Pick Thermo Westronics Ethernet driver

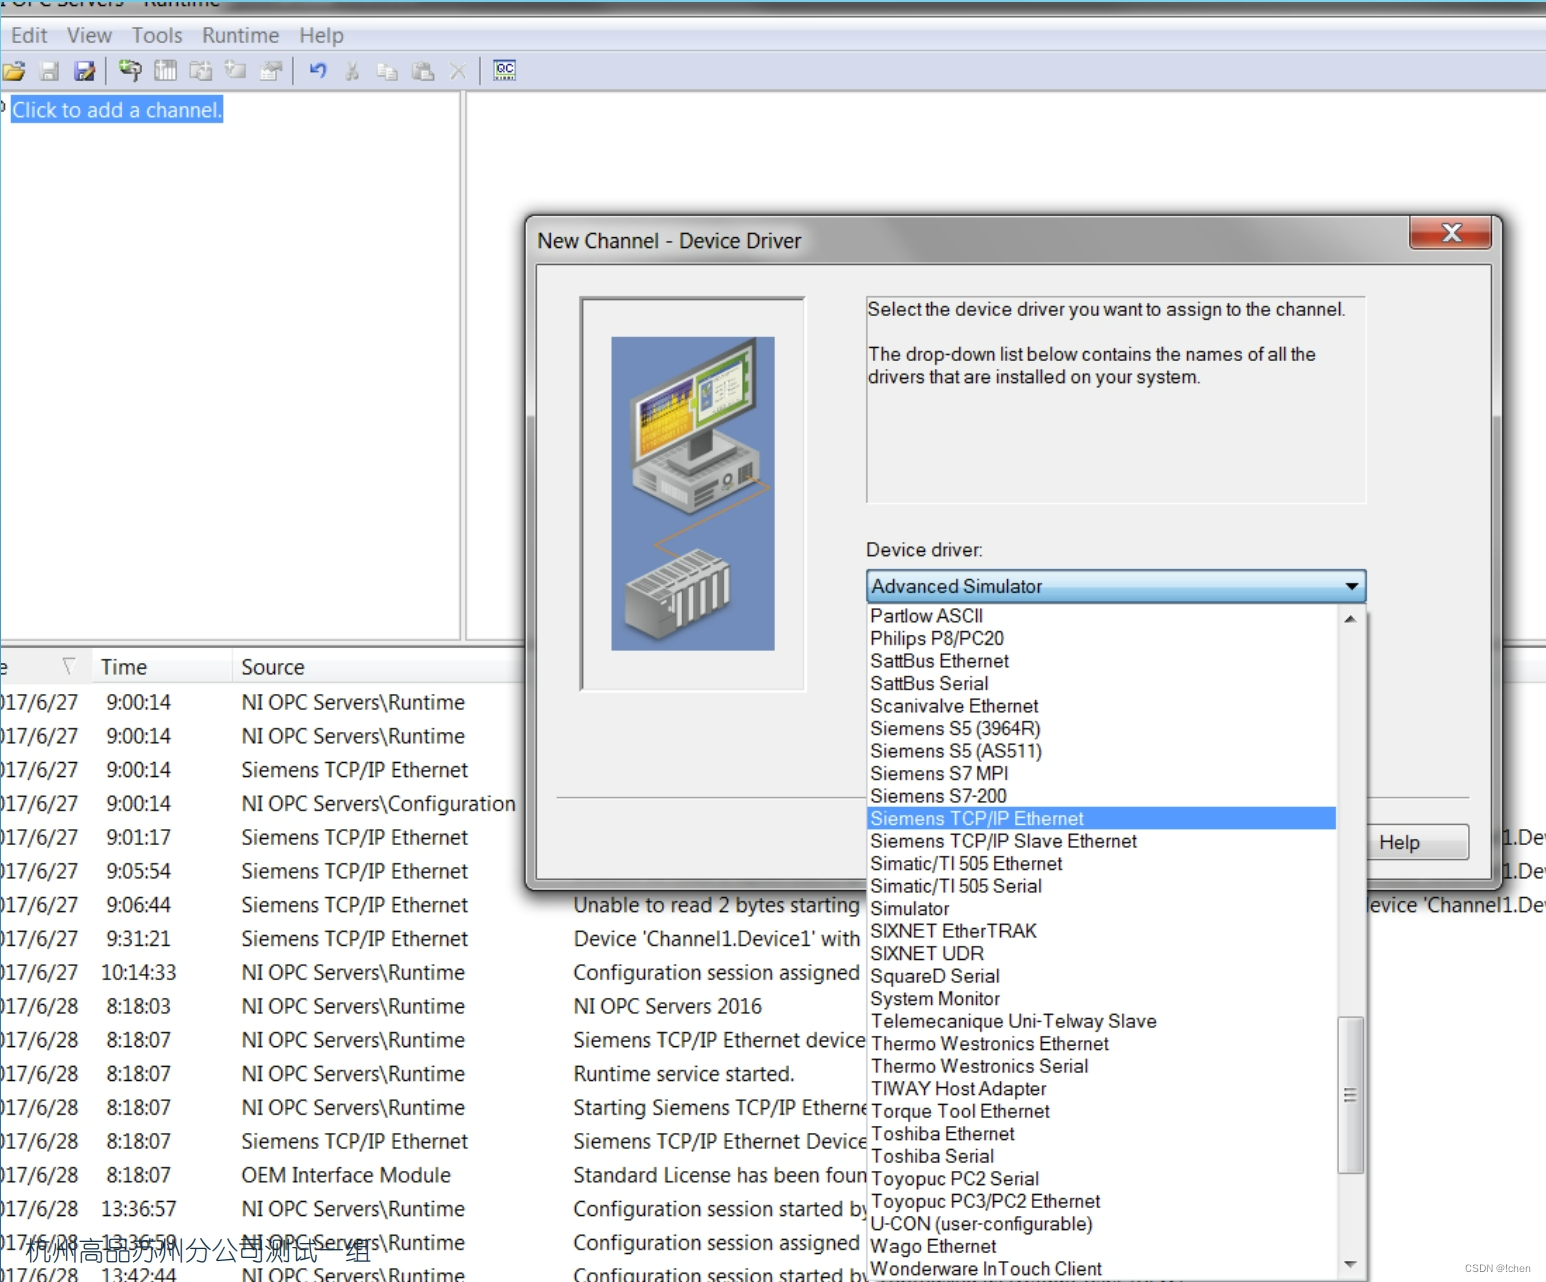[x=1101, y=1043]
